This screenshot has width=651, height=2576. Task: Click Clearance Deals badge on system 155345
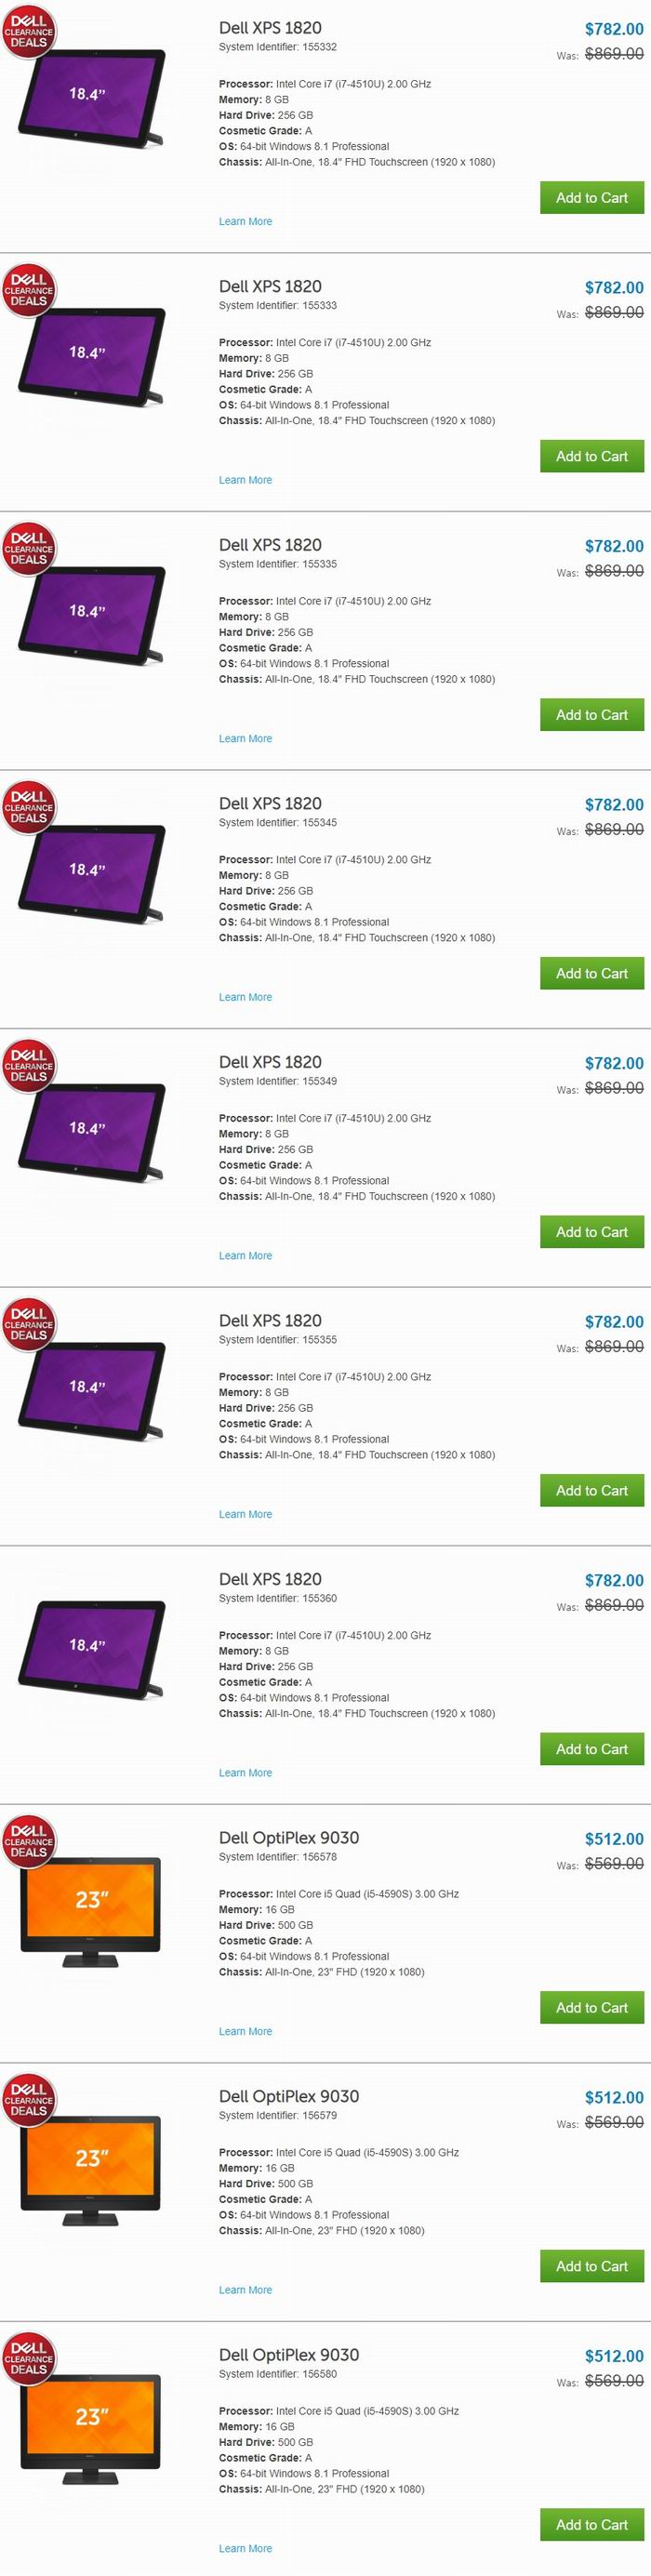28,808
